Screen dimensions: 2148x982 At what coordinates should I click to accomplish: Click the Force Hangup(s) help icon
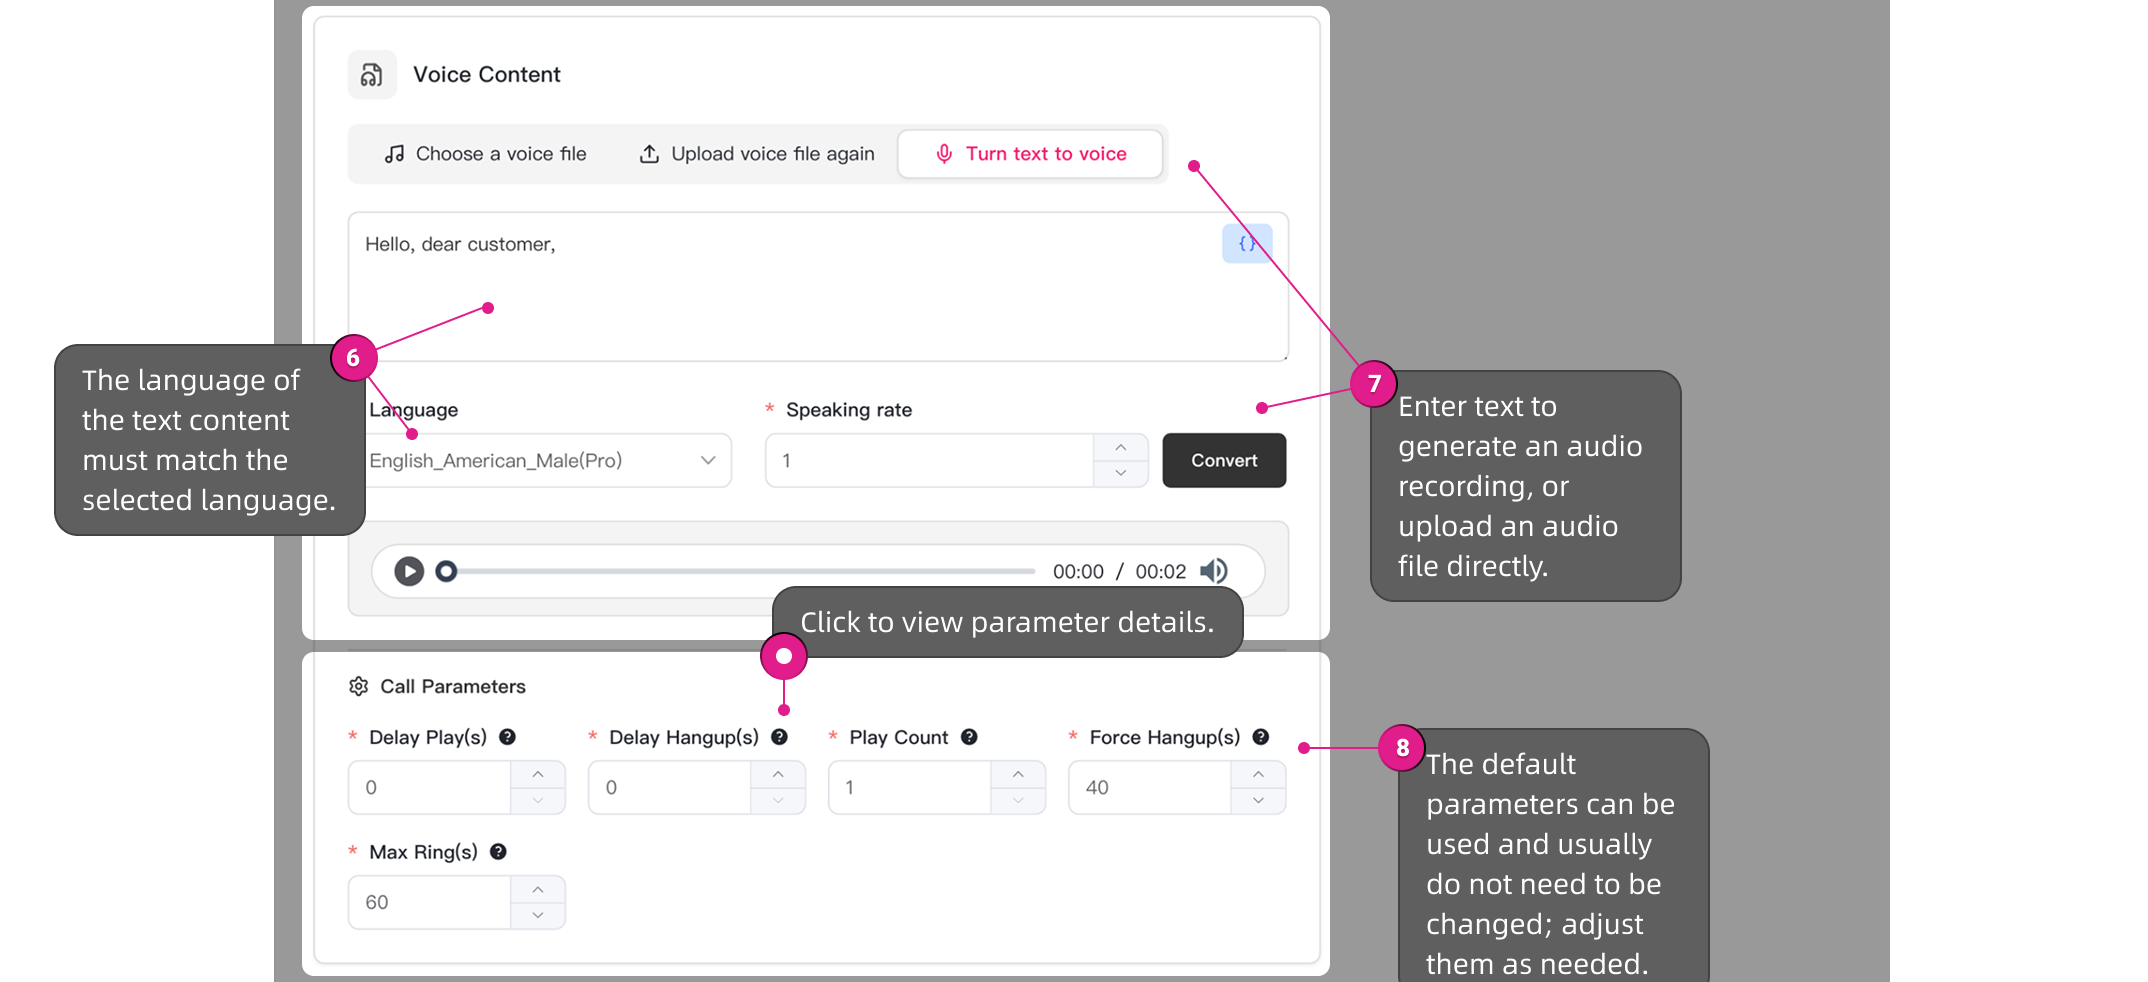1261,737
